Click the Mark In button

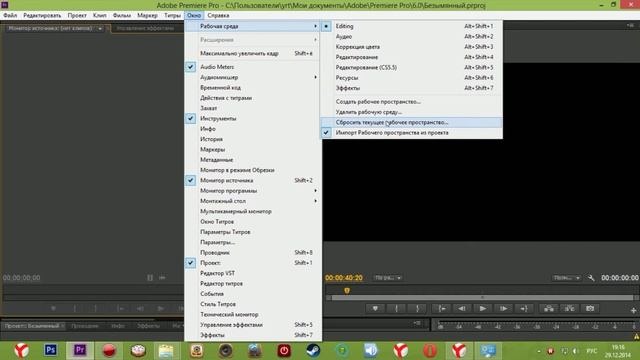coord(396,309)
